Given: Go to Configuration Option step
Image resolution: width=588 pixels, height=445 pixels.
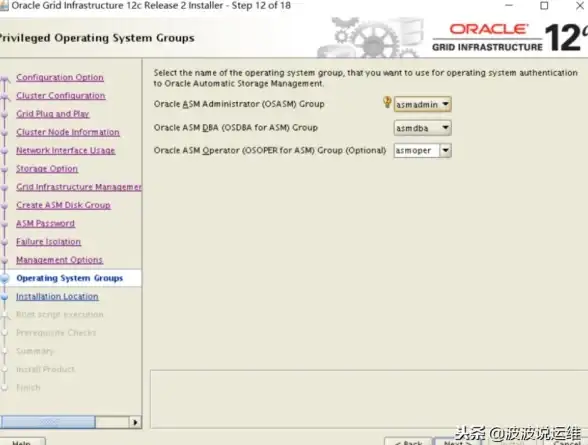Looking at the screenshot, I should (x=60, y=77).
